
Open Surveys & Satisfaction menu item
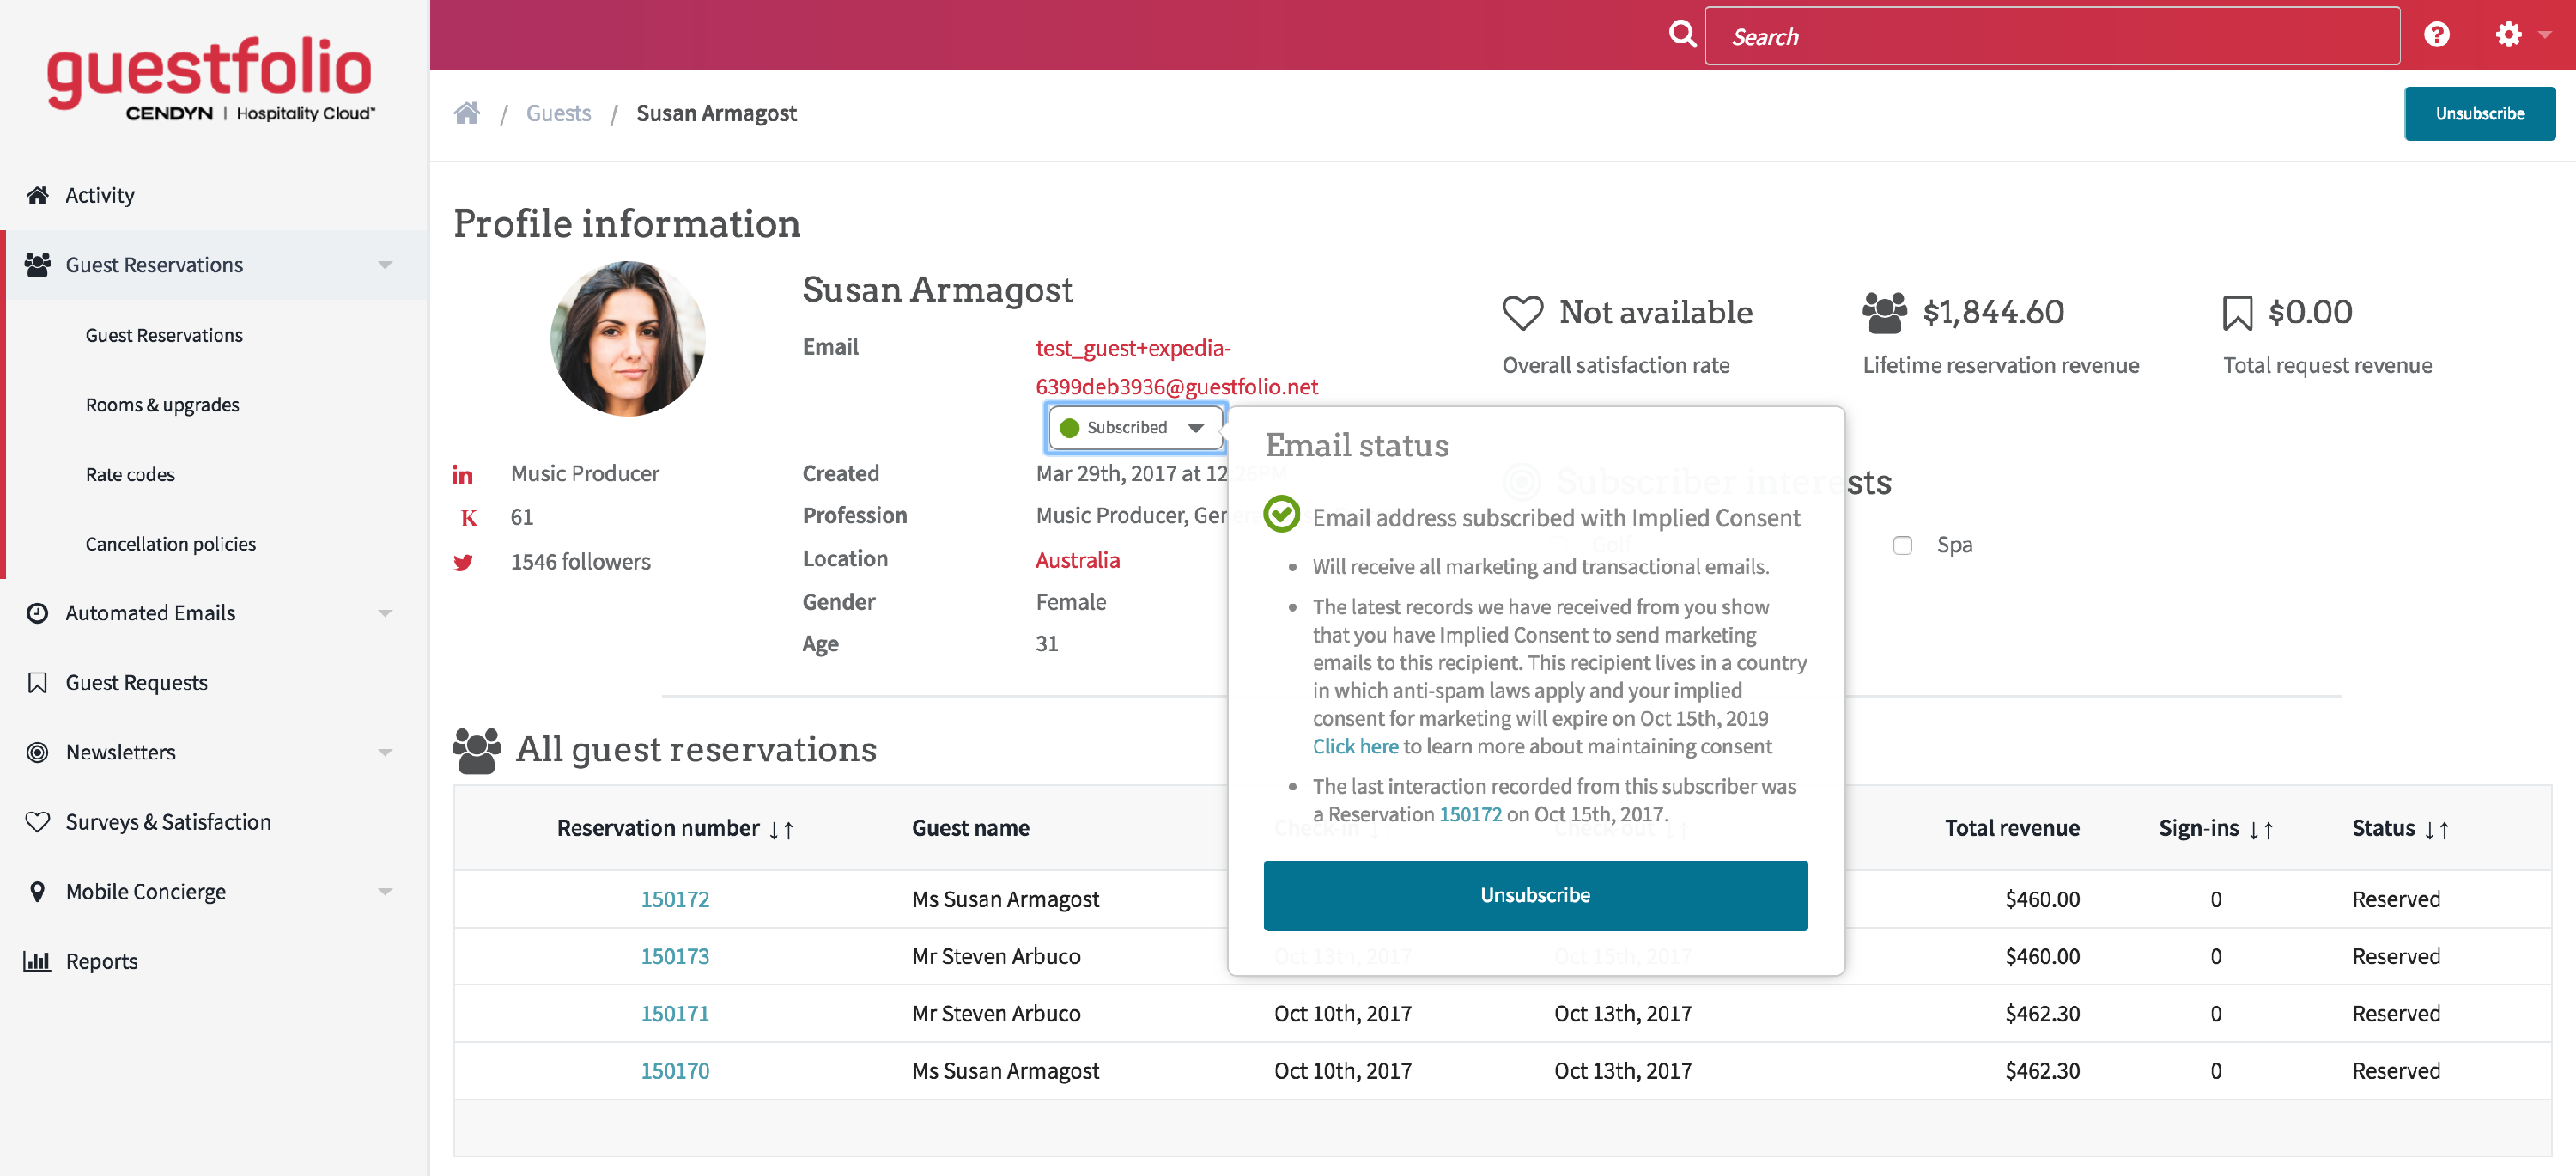(168, 822)
